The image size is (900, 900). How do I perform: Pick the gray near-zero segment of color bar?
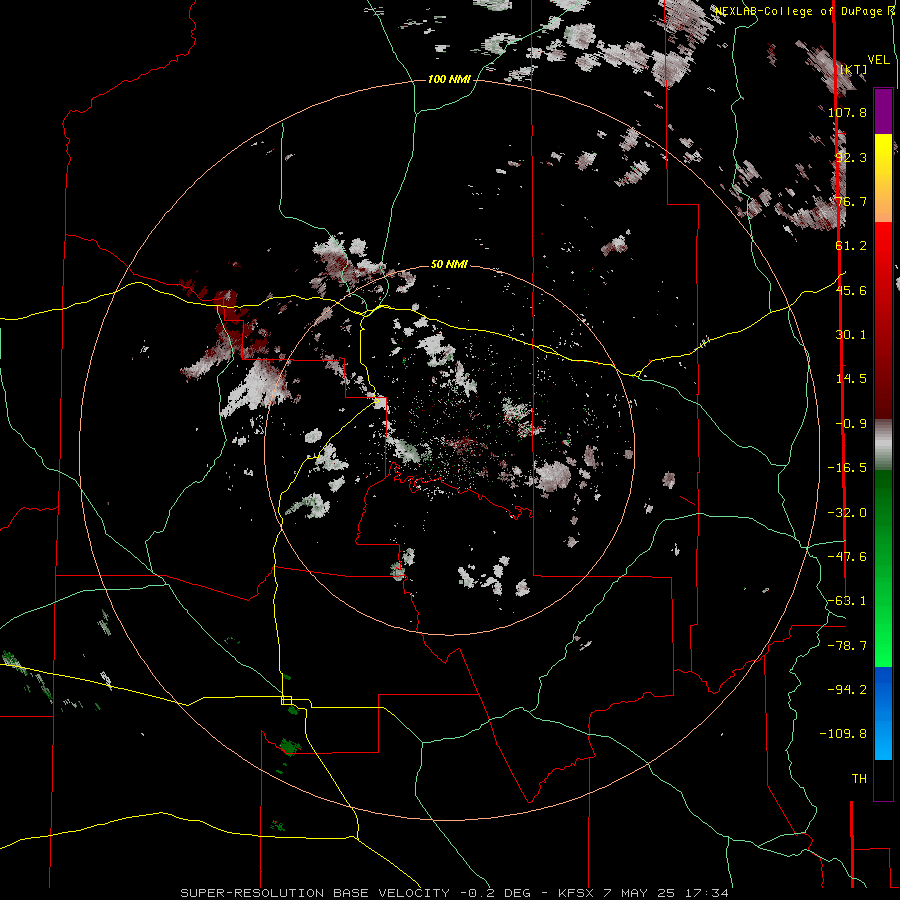883,445
